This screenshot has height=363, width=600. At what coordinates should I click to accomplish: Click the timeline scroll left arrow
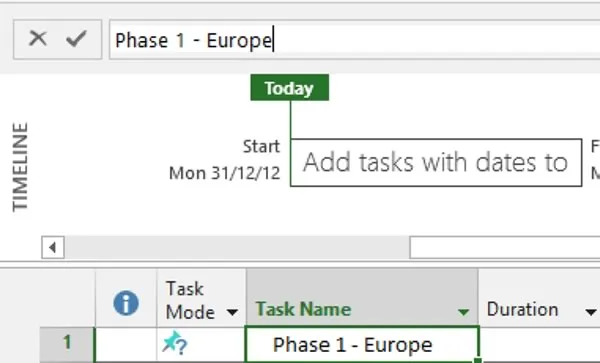(x=53, y=247)
